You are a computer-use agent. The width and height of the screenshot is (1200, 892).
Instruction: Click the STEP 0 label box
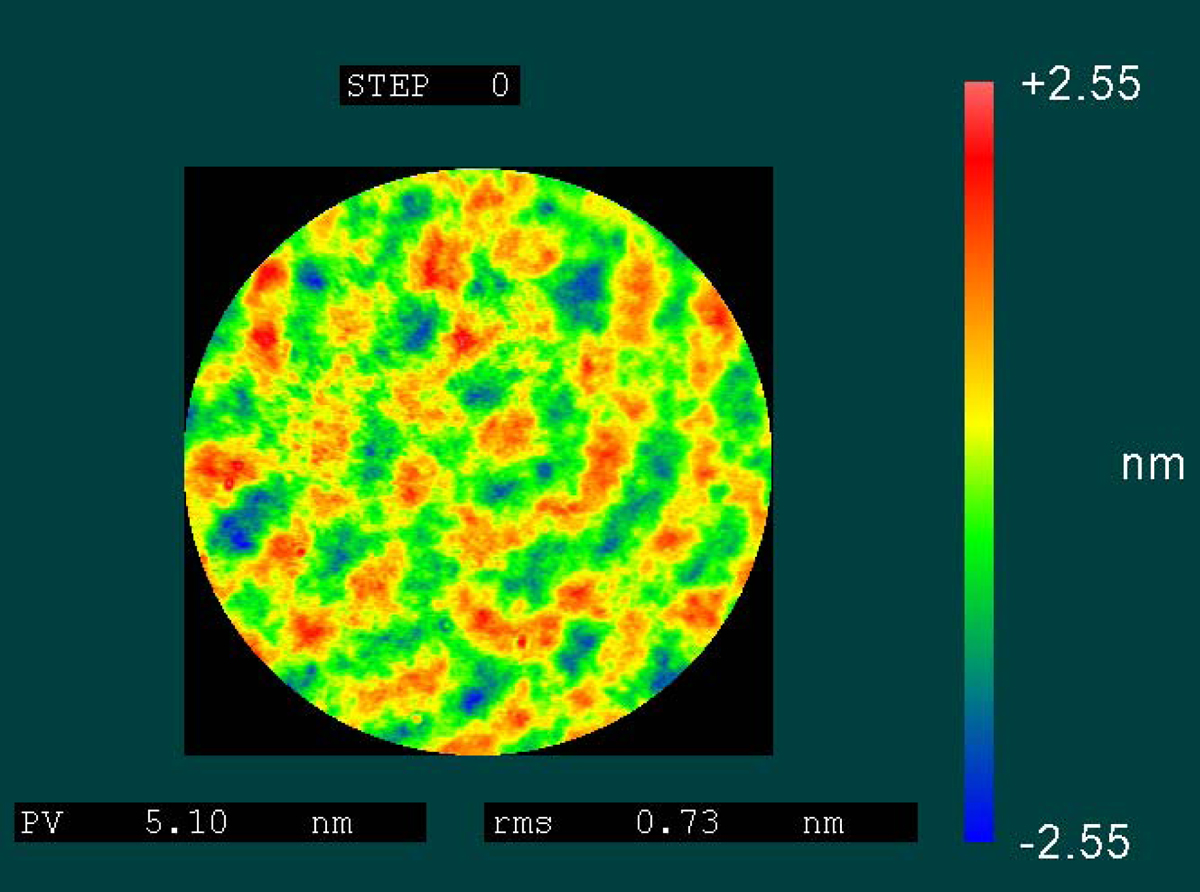pos(429,86)
